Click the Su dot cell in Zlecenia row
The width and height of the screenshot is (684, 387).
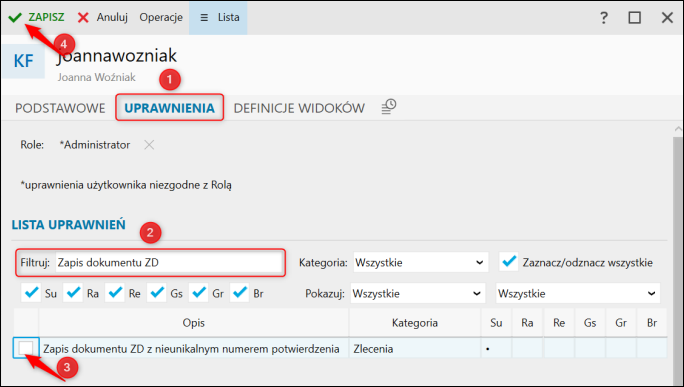[x=496, y=349]
